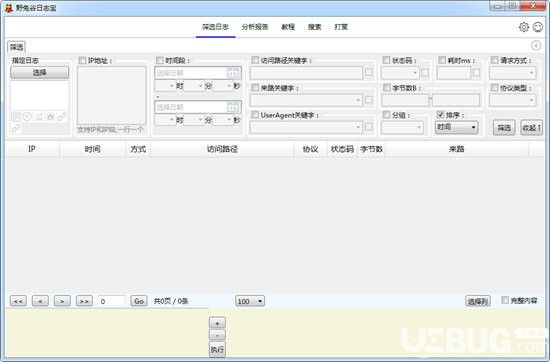
Task: Uncheck the 排序 checkbox
Action: point(440,114)
